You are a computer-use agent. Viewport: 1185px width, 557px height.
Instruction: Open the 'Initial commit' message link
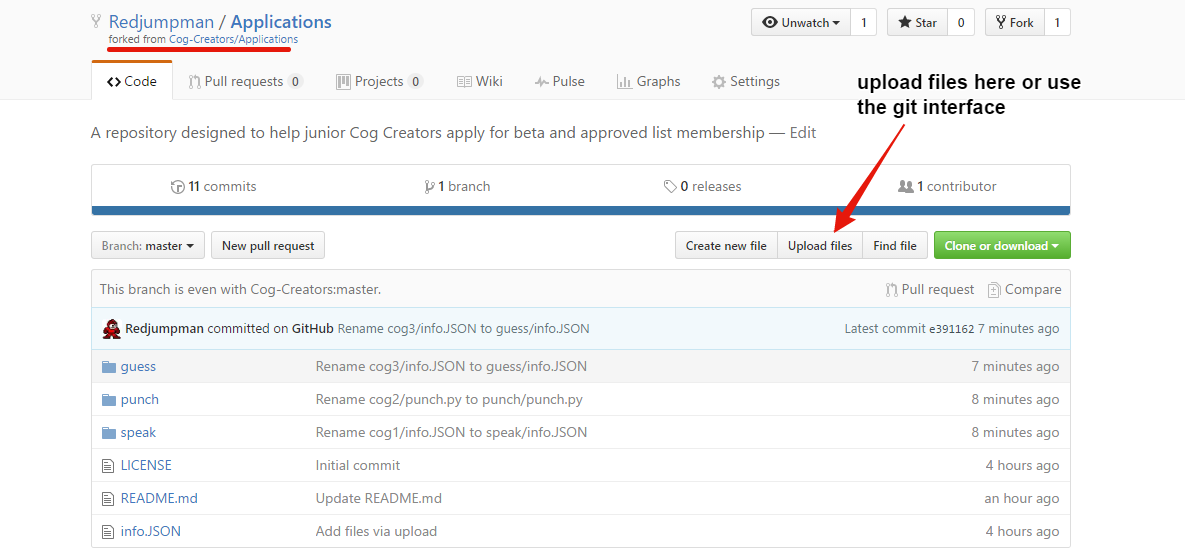357,466
